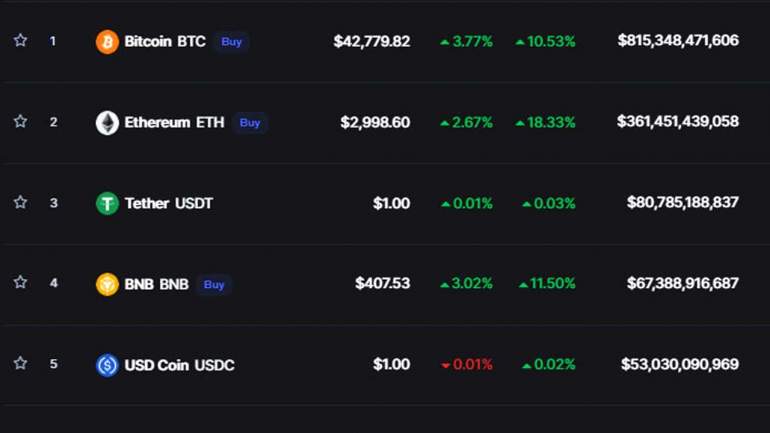This screenshot has height=433, width=770.
Task: Toggle the star next to USD Coin
Action: (x=20, y=364)
